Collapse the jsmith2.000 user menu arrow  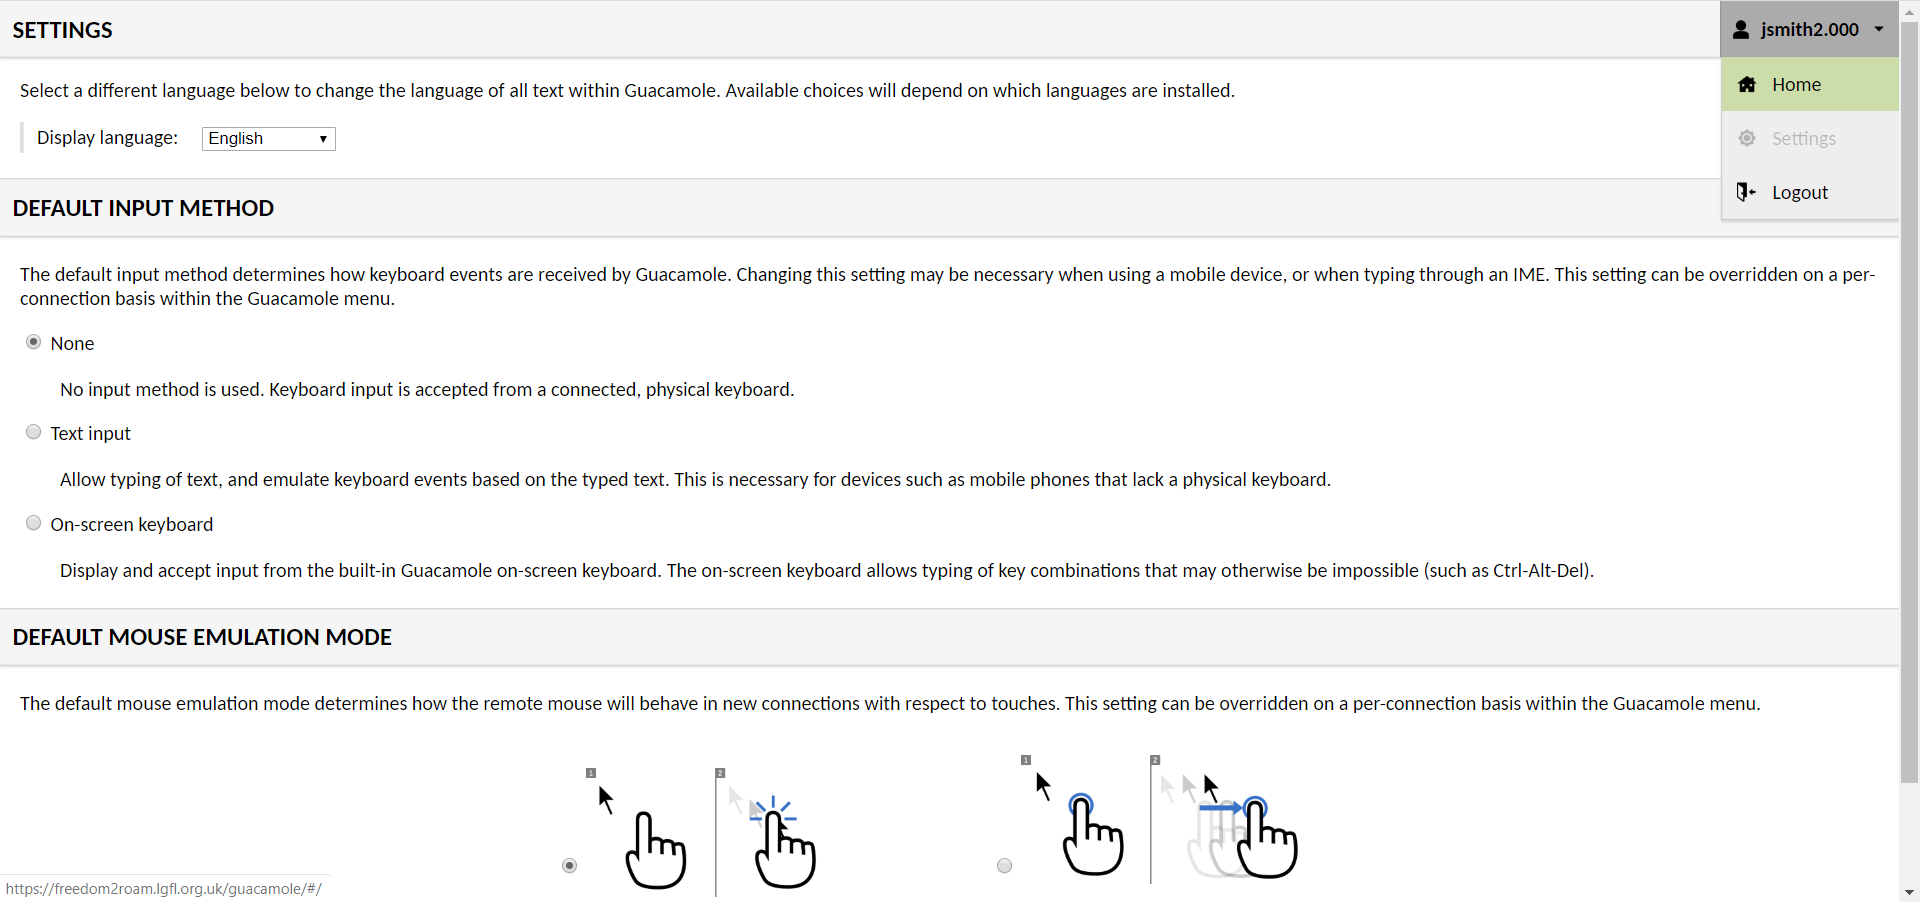pos(1879,29)
